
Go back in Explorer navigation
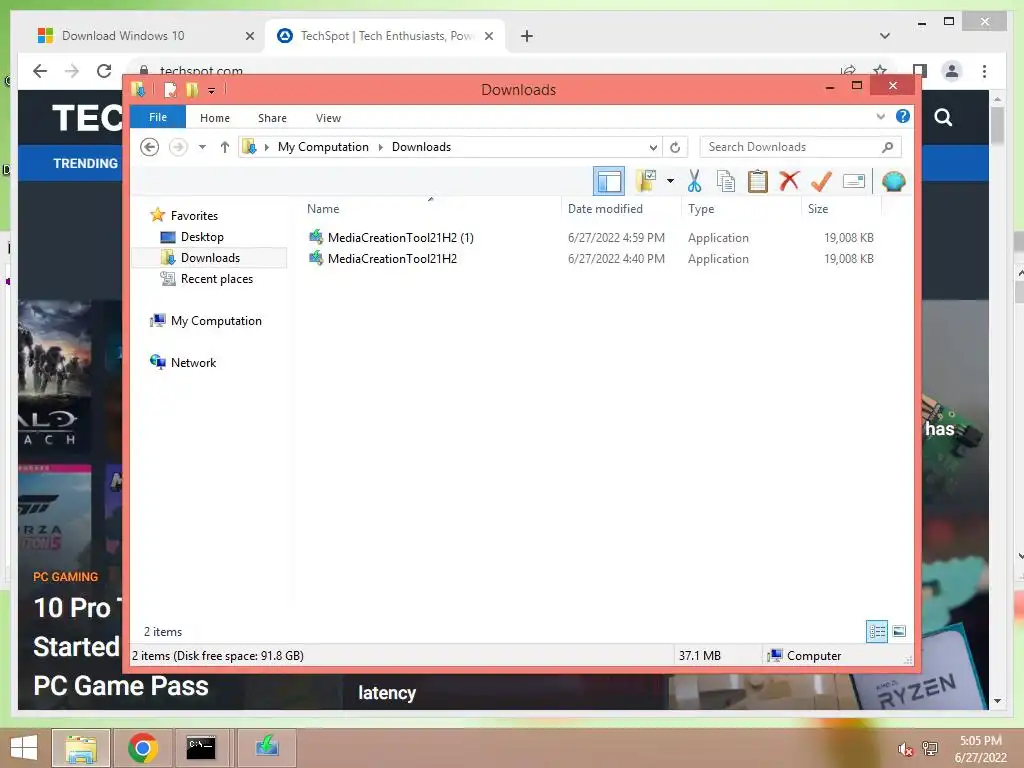pyautogui.click(x=150, y=147)
